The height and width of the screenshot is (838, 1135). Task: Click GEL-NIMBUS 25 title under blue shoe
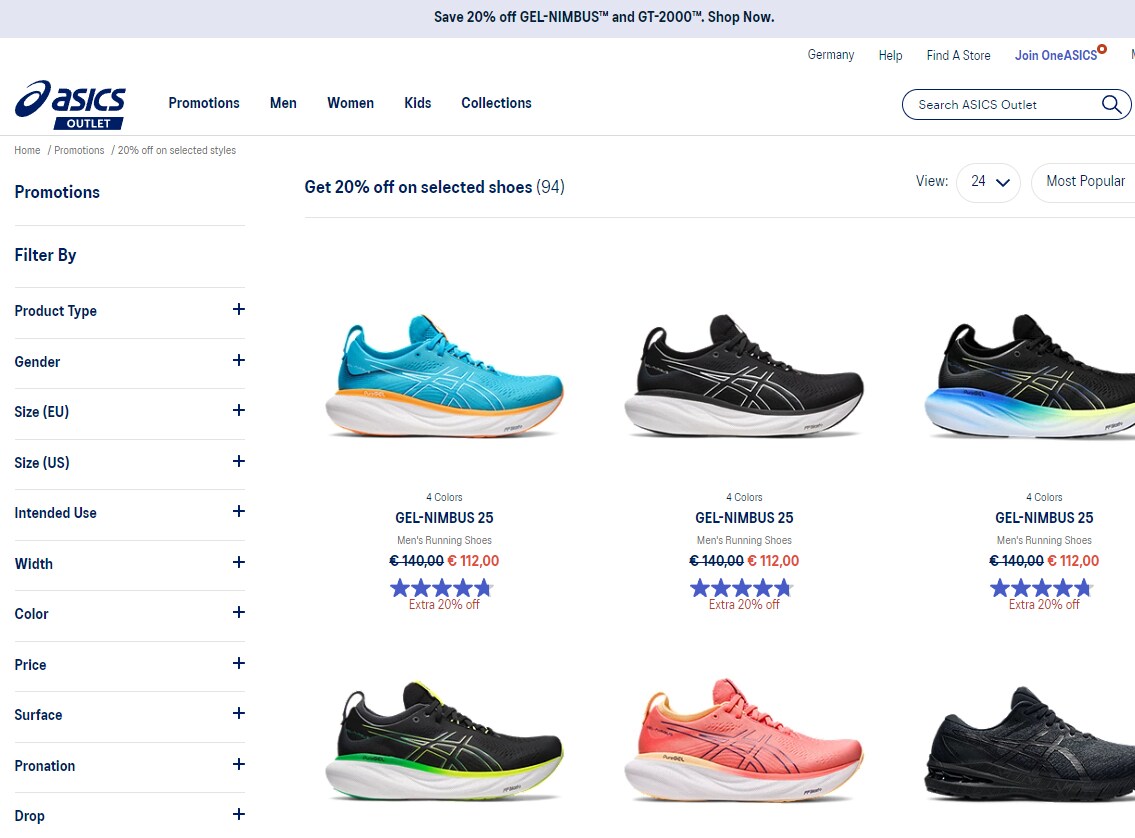point(444,517)
